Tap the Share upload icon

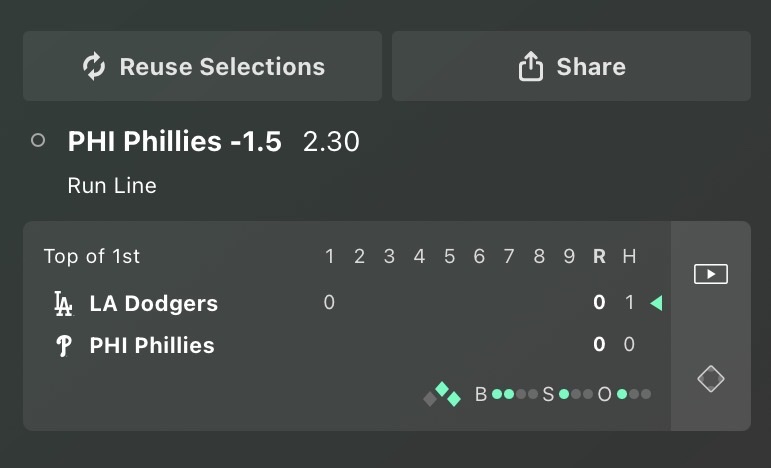tap(531, 66)
